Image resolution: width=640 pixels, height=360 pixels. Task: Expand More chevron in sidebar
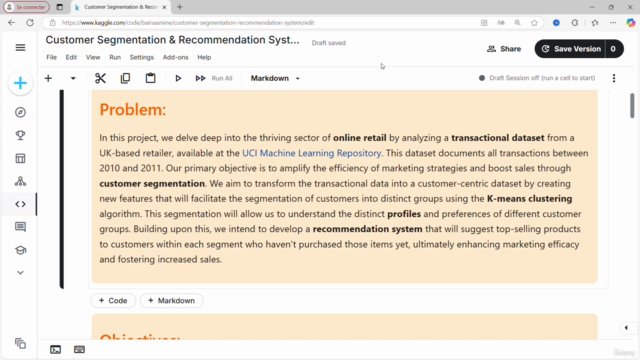[20, 273]
